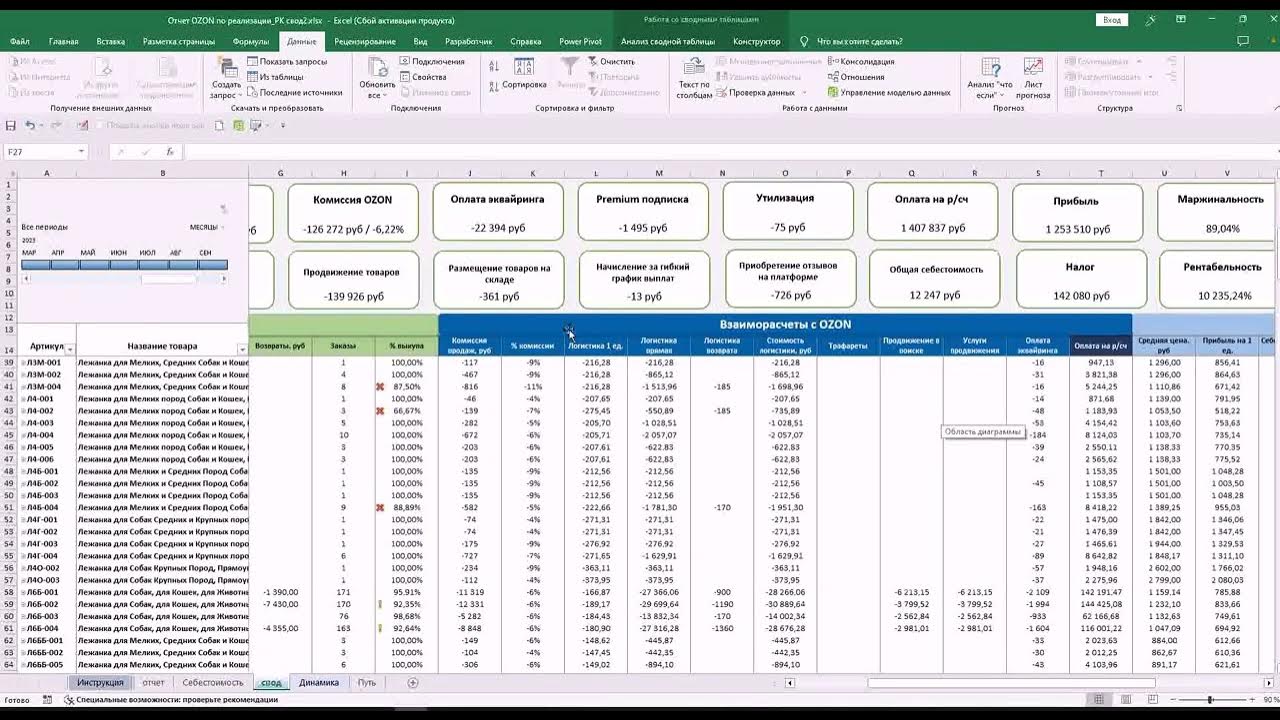The height and width of the screenshot is (720, 1280).
Task: Open the Конструктор tab
Action: tap(756, 42)
